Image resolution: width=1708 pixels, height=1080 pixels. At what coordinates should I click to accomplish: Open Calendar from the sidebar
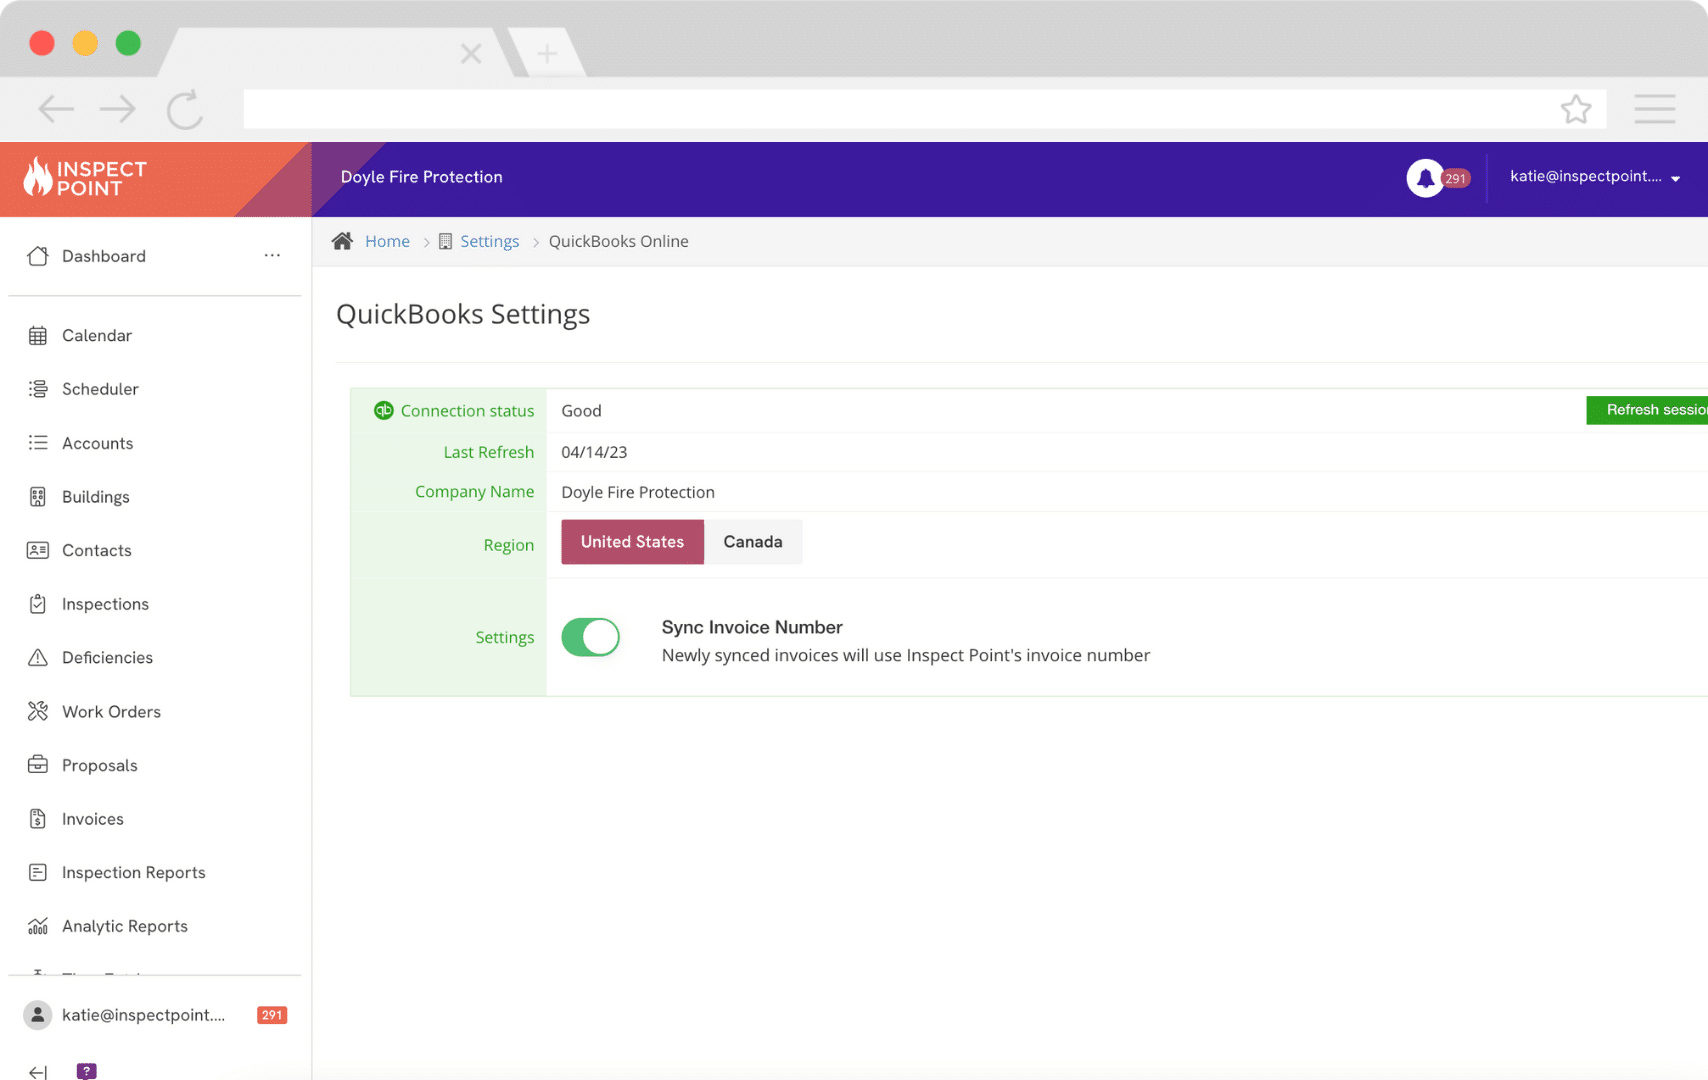point(97,335)
